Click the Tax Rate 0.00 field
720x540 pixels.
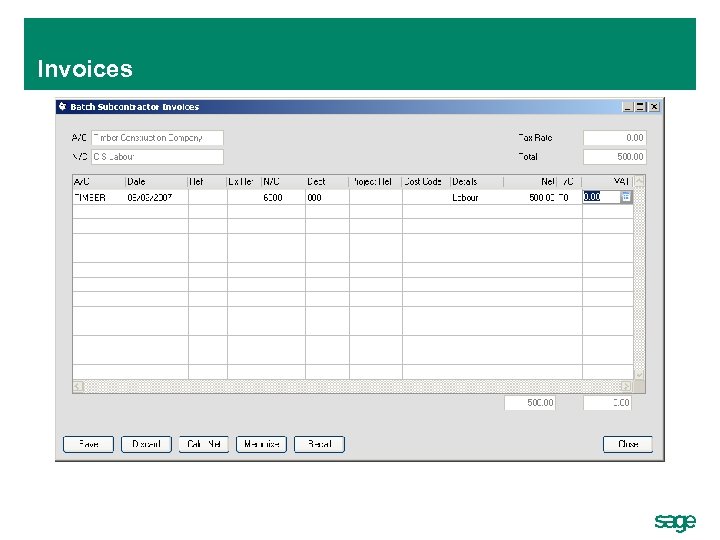[615, 138]
